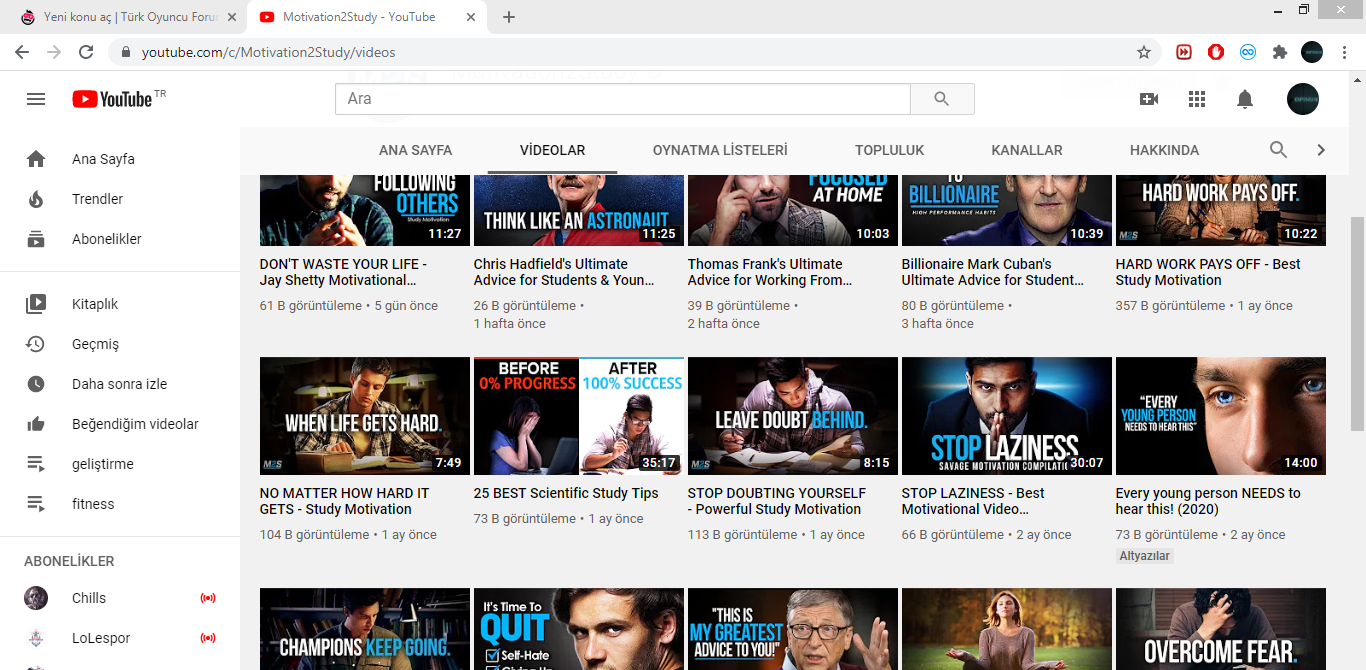Click the Altyazılar subtitles badge
Image resolution: width=1366 pixels, height=670 pixels.
click(1145, 556)
